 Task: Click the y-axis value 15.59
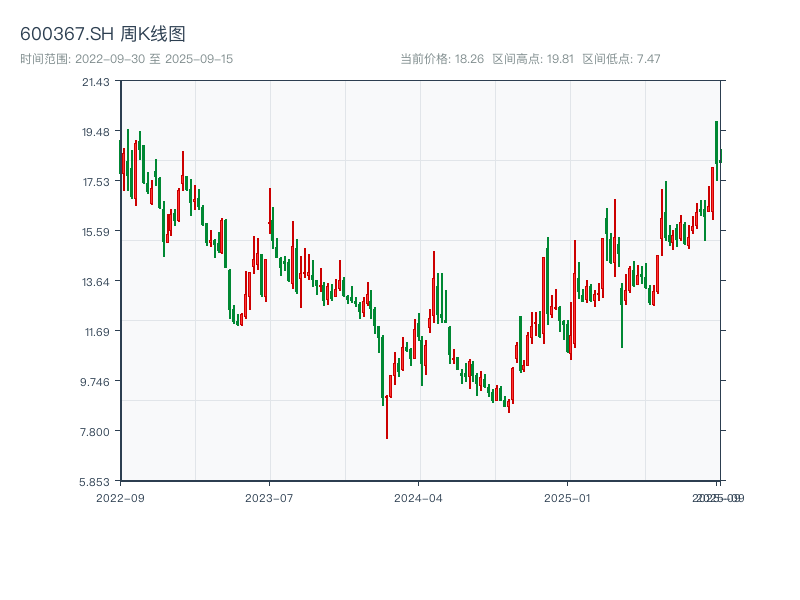coord(96,232)
